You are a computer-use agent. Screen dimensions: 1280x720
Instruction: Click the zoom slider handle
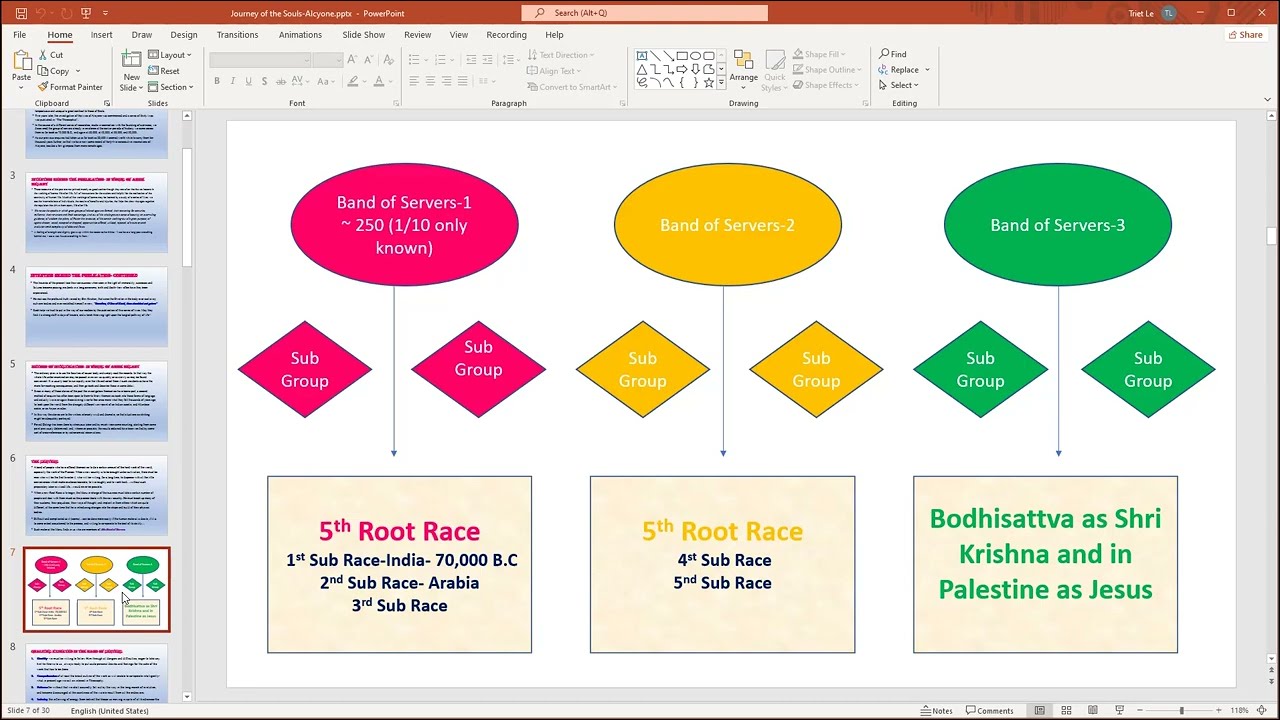1181,711
